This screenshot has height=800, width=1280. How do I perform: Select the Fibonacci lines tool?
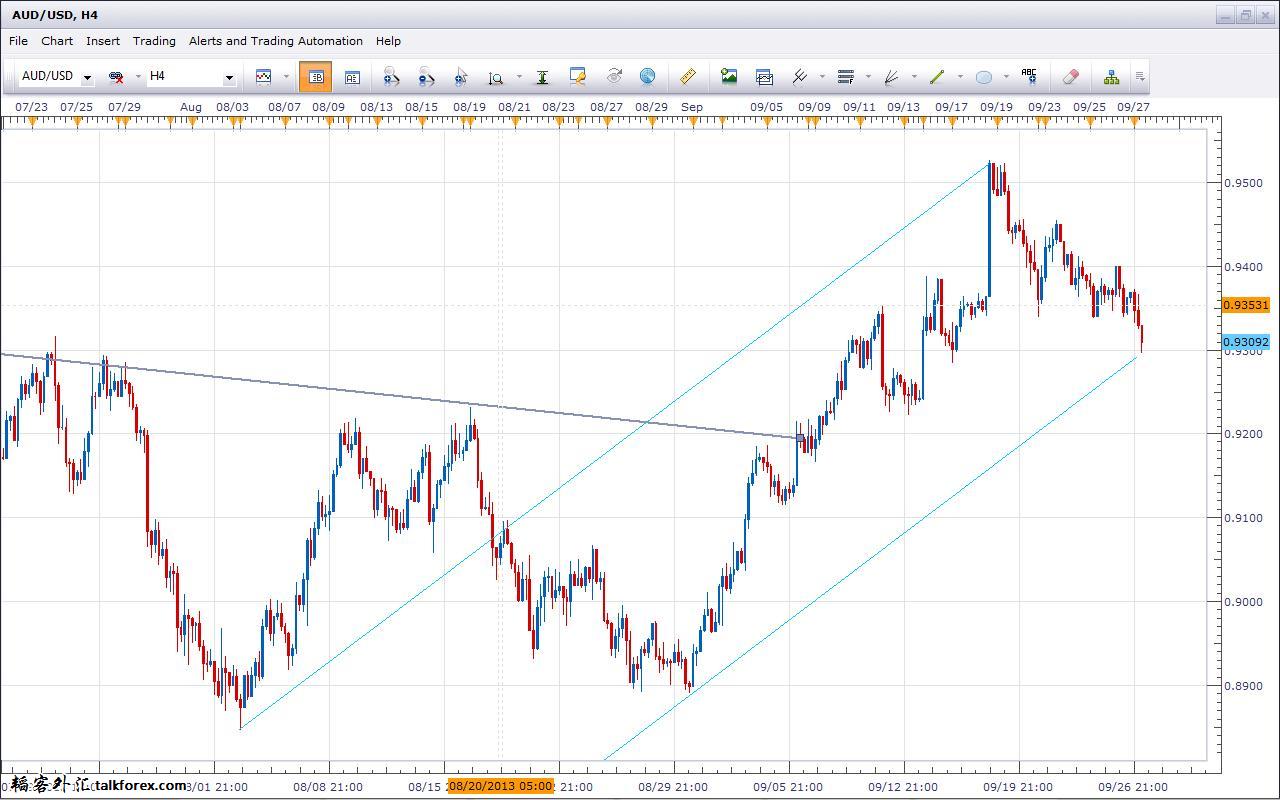click(846, 77)
